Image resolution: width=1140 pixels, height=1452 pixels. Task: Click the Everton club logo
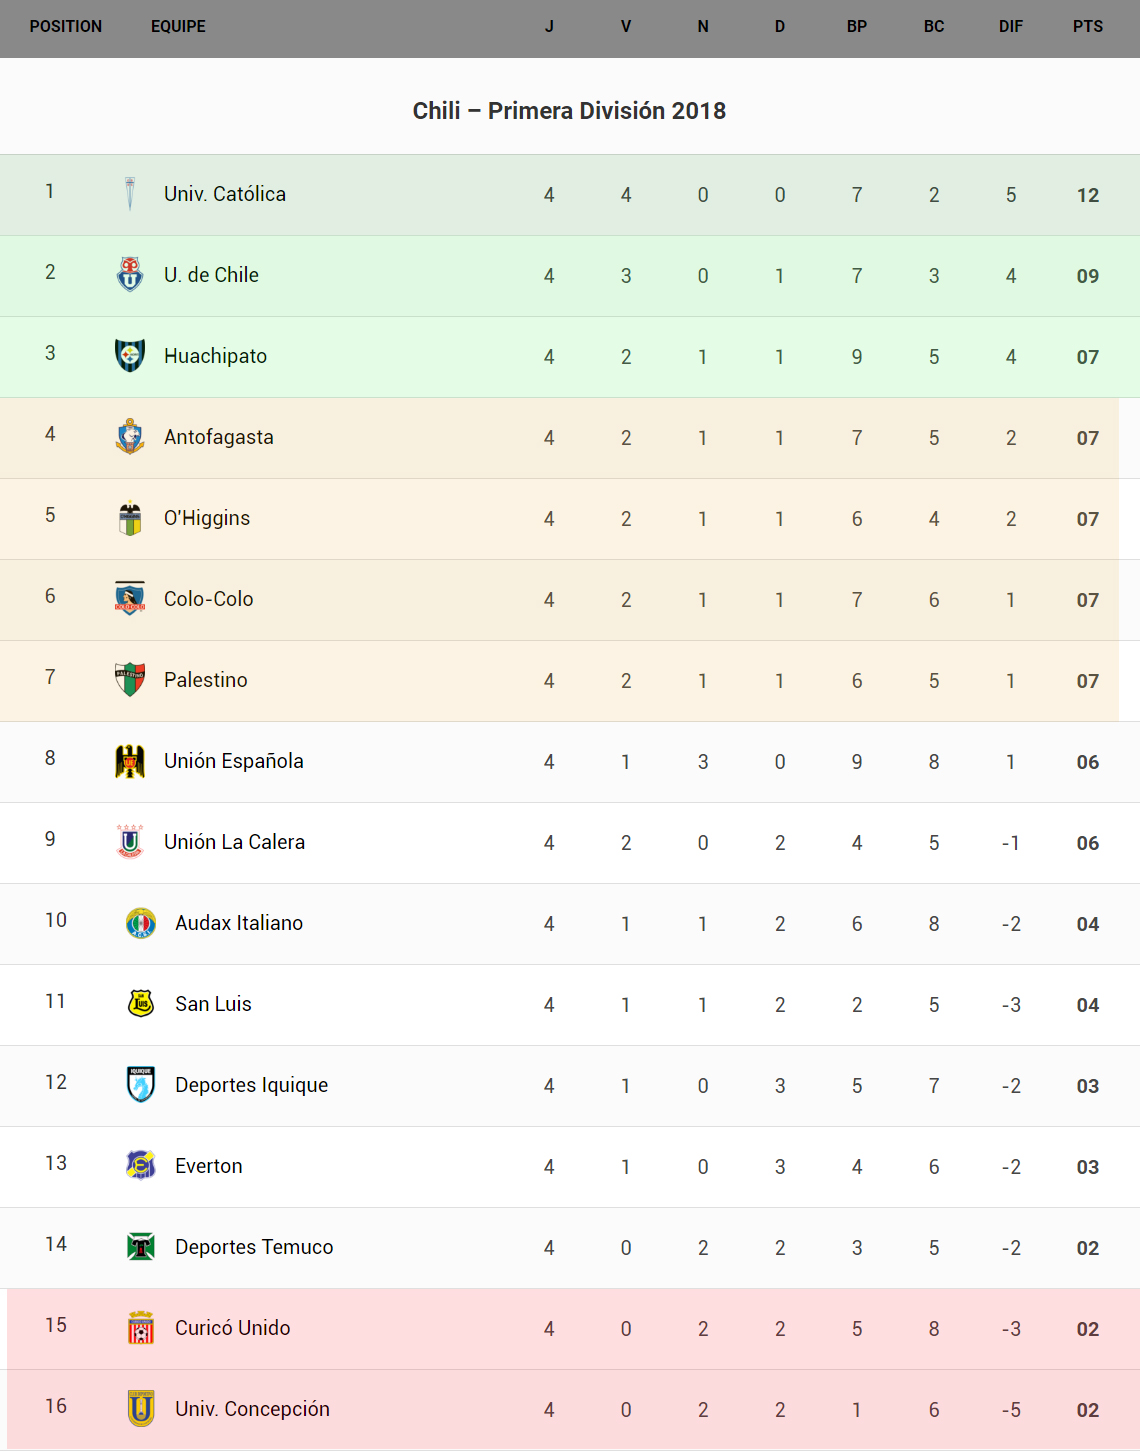(141, 1165)
